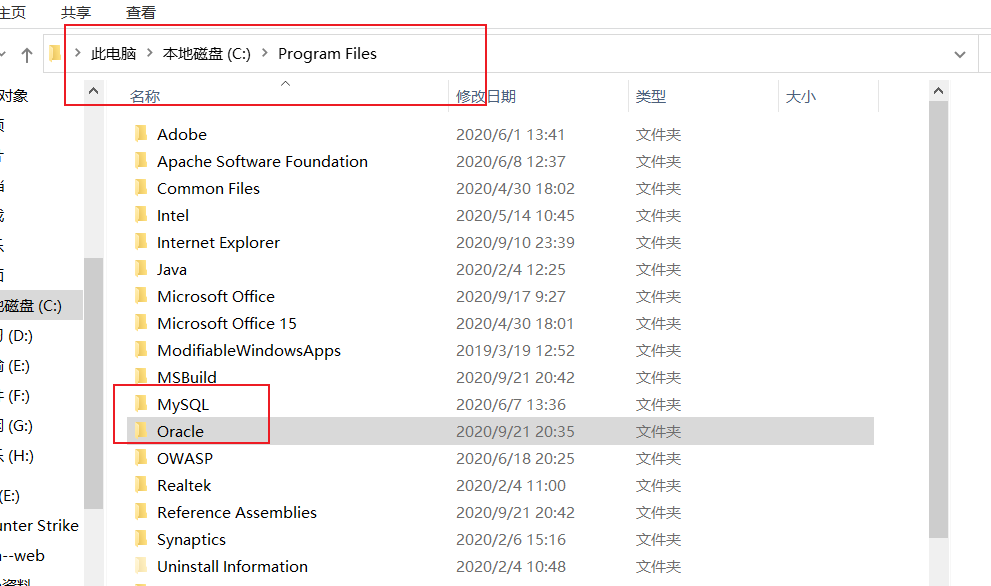991x586 pixels.
Task: Click the Oracle folder icon
Action: point(141,430)
